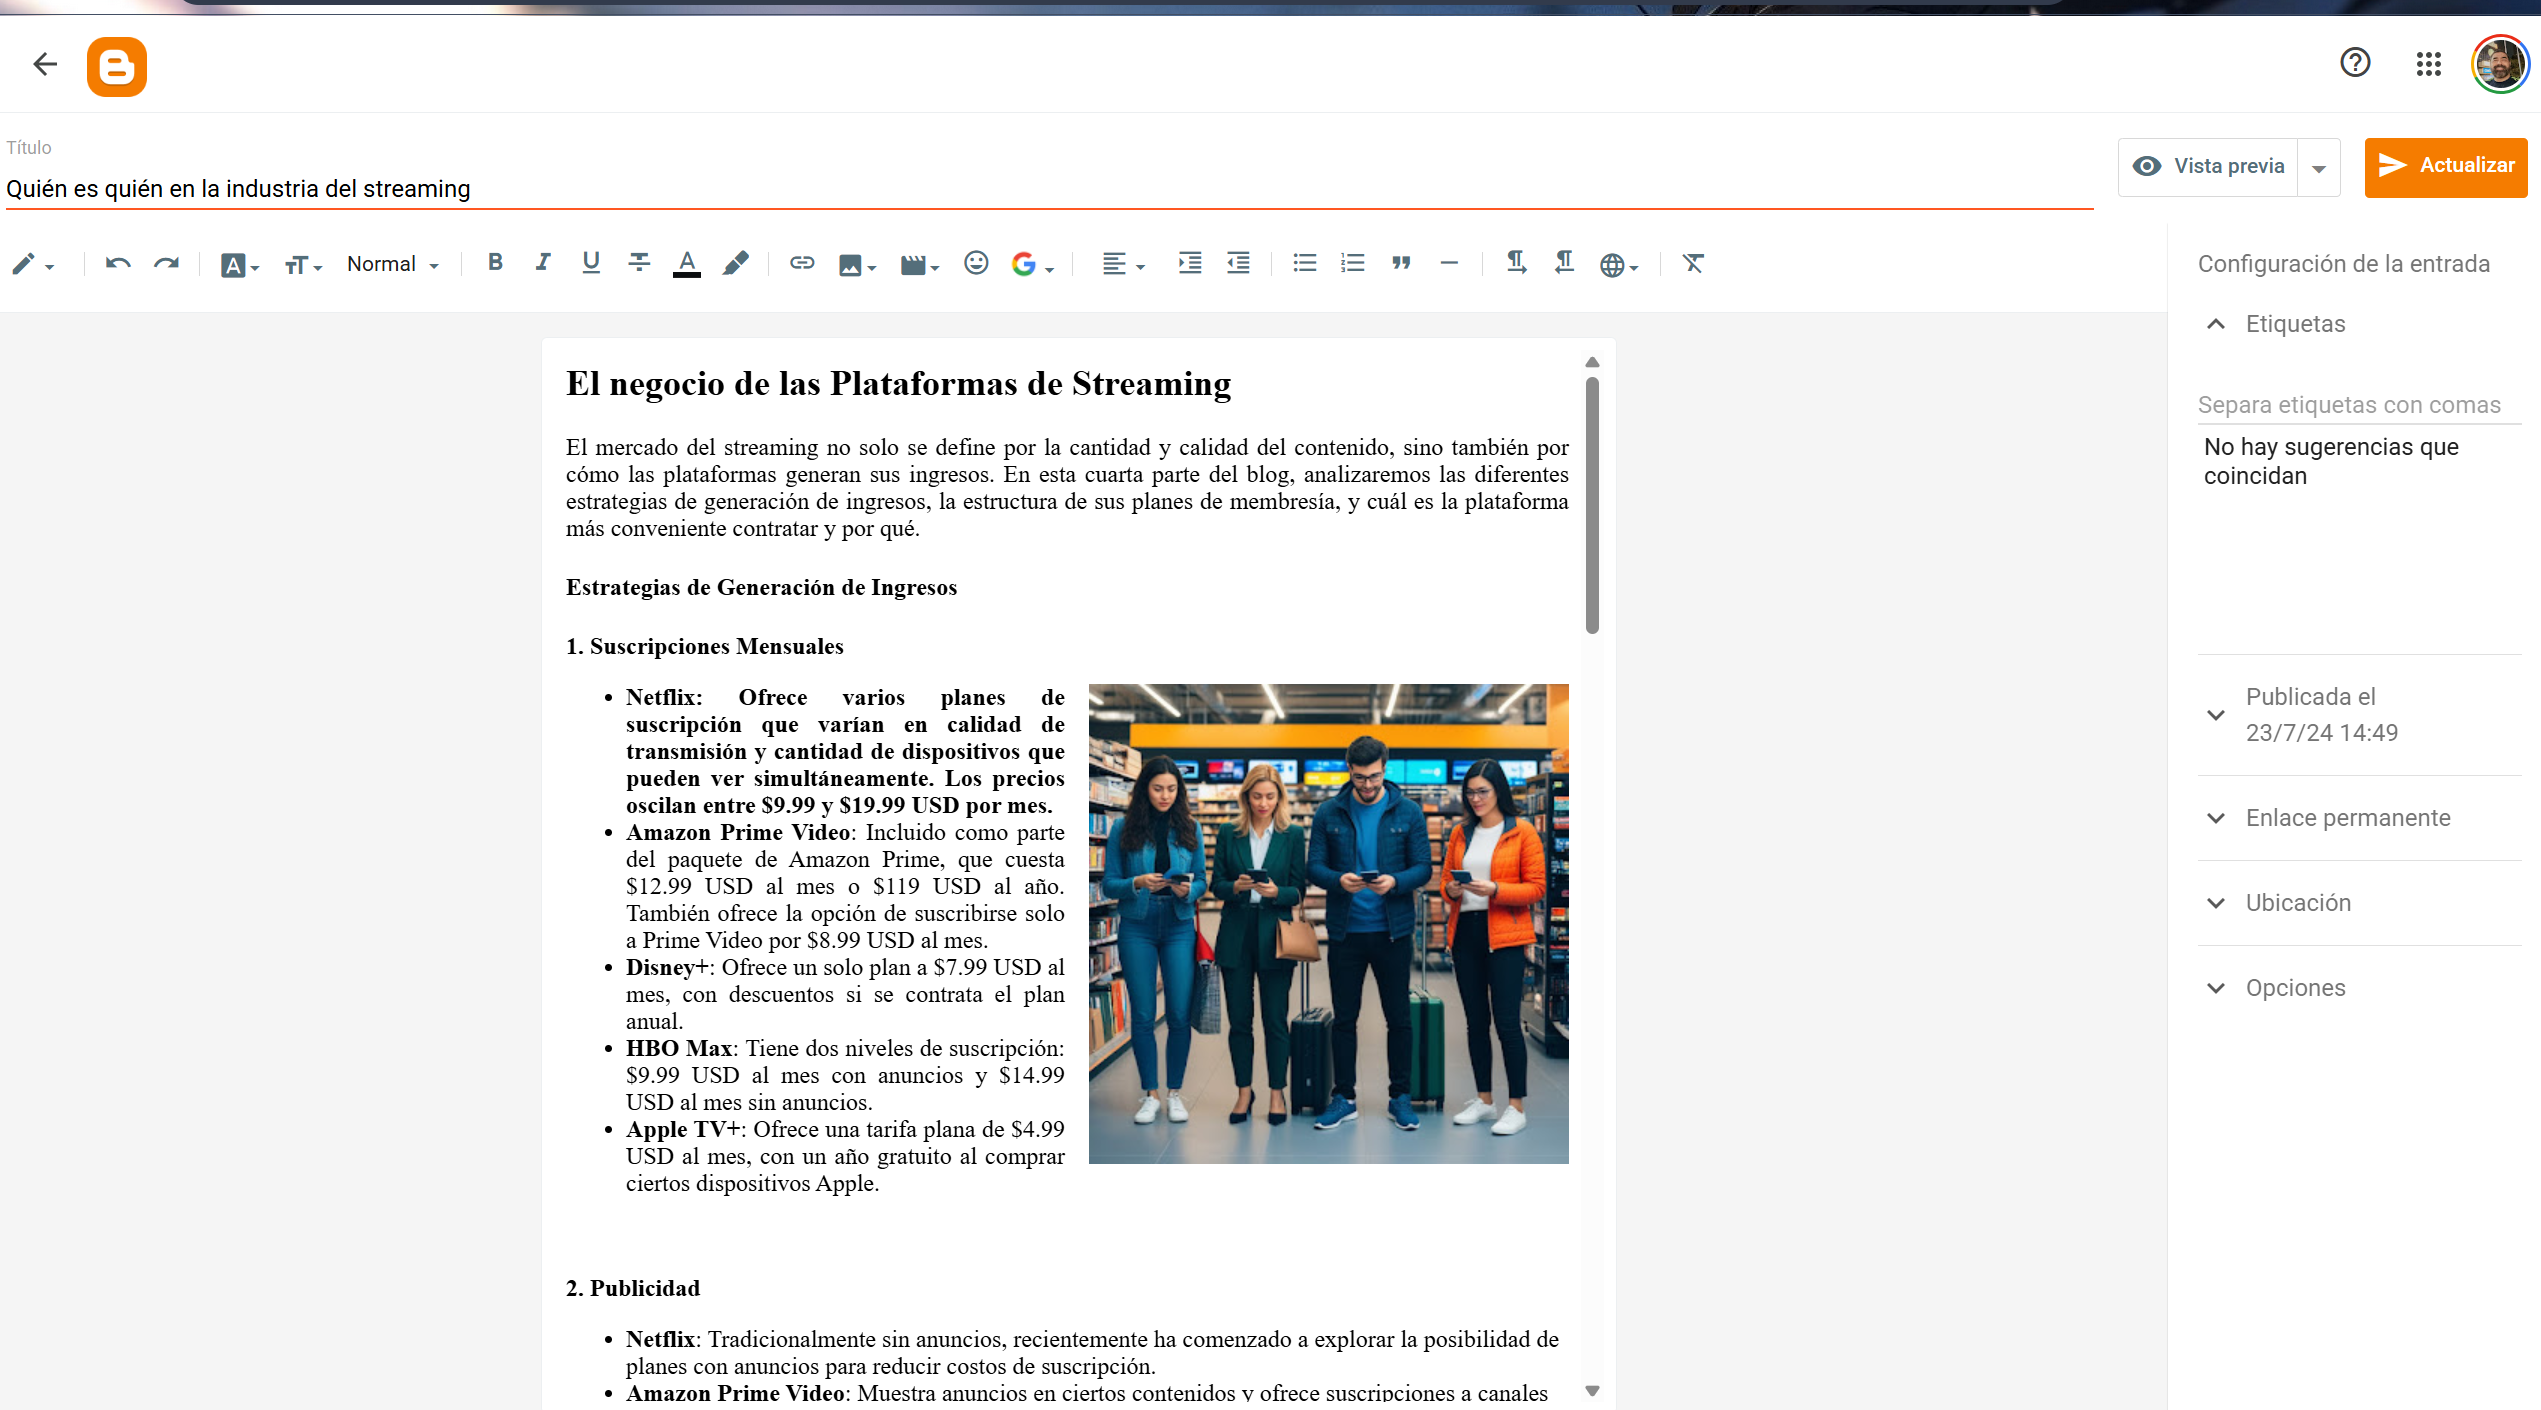Toggle the bulleted list
This screenshot has height=1410, width=2541.
tap(1304, 263)
